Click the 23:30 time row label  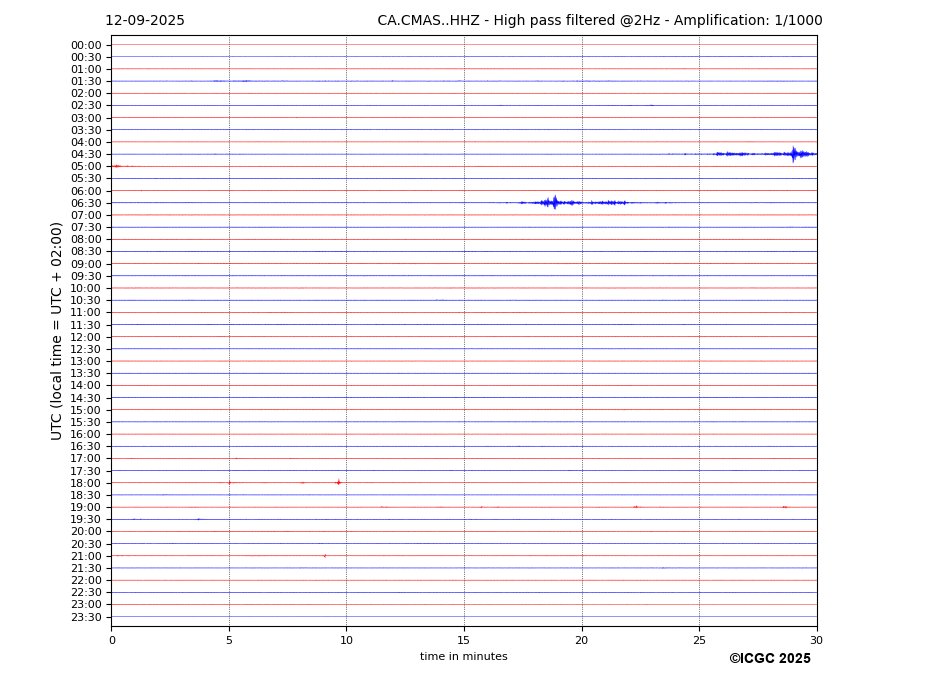[x=86, y=617]
